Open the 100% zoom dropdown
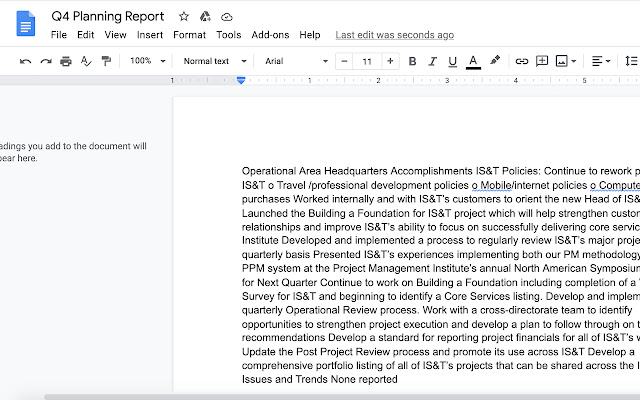 coord(148,61)
